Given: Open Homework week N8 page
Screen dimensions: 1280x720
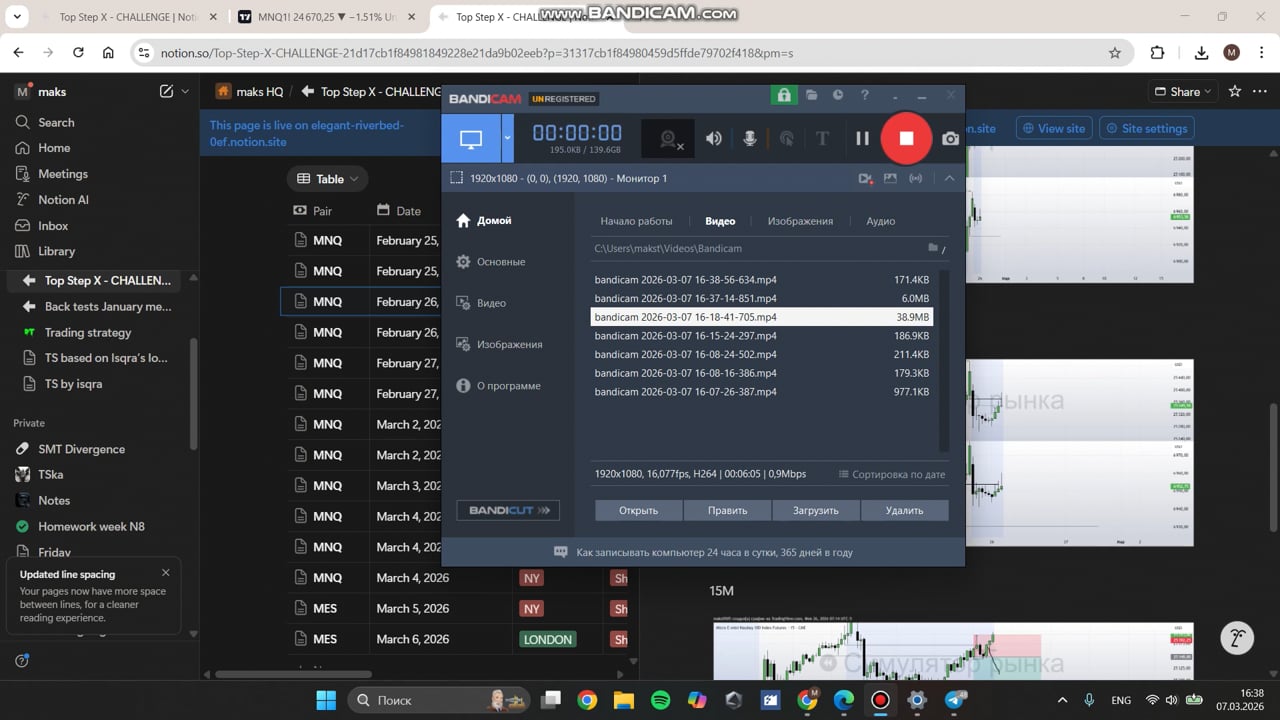Looking at the screenshot, I should 91,526.
